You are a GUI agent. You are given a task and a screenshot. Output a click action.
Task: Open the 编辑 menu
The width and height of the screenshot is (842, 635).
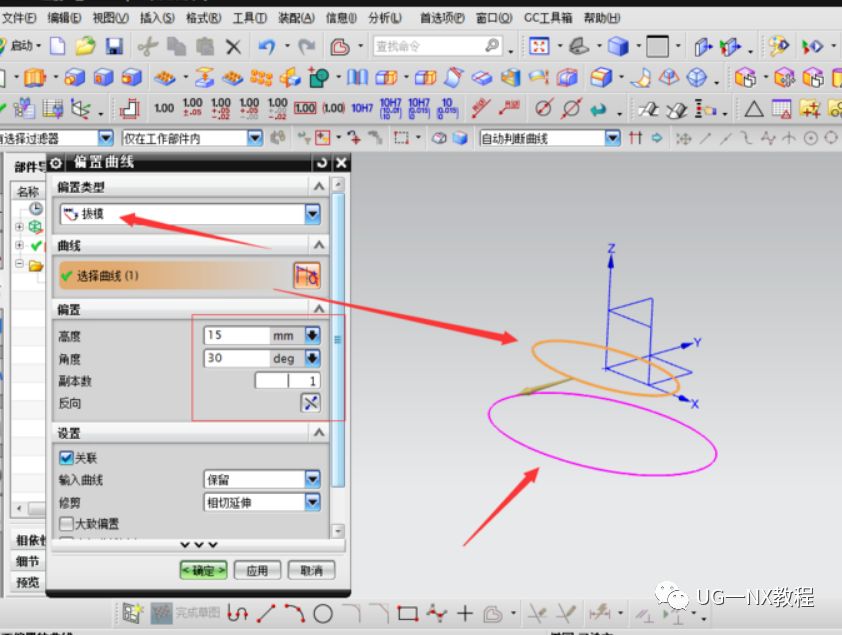click(x=64, y=18)
